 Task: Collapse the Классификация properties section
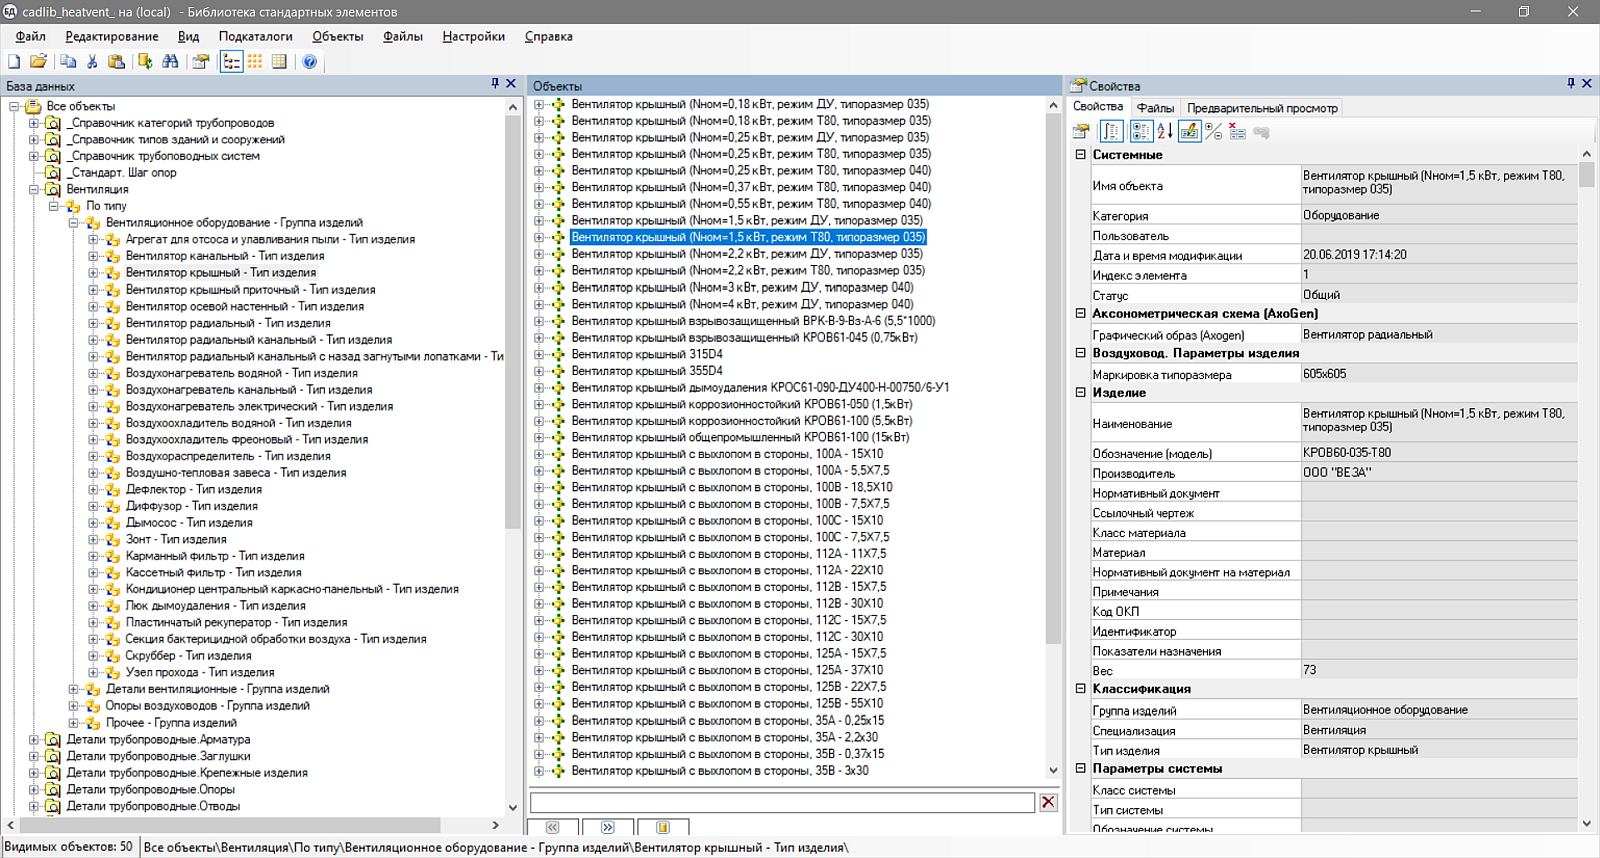click(1080, 689)
